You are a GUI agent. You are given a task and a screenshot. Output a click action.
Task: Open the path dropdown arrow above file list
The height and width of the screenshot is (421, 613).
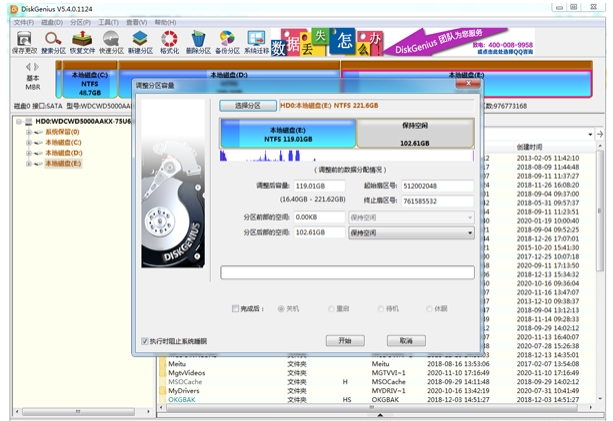coord(590,134)
